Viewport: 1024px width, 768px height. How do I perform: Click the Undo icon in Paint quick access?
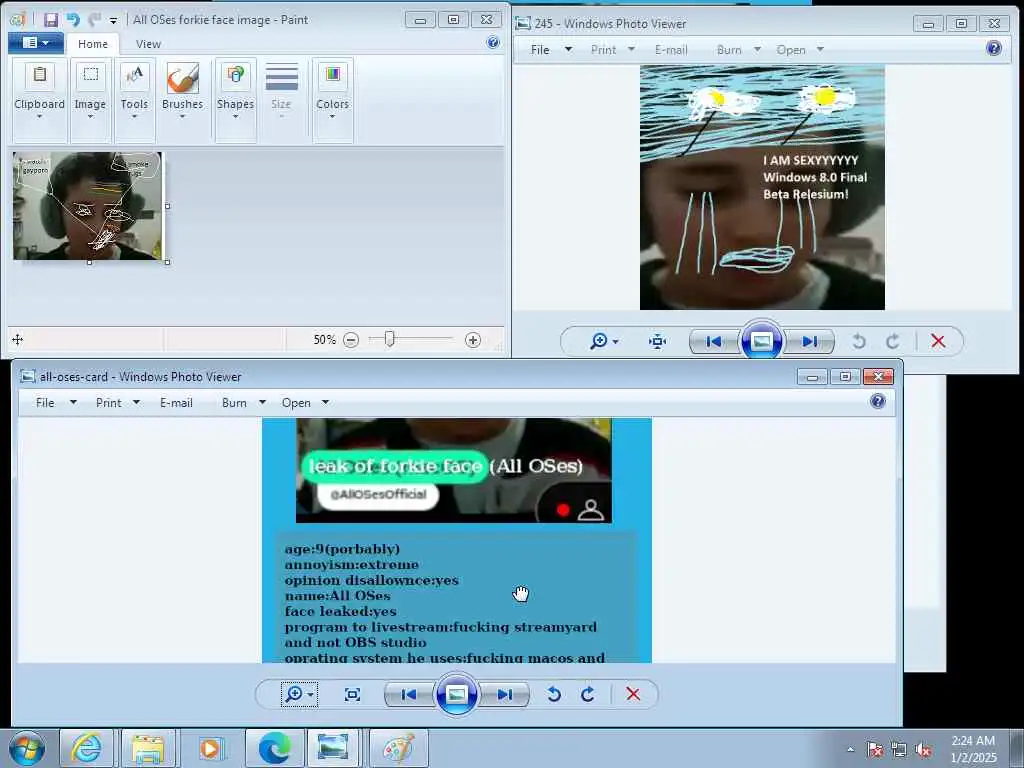click(72, 20)
